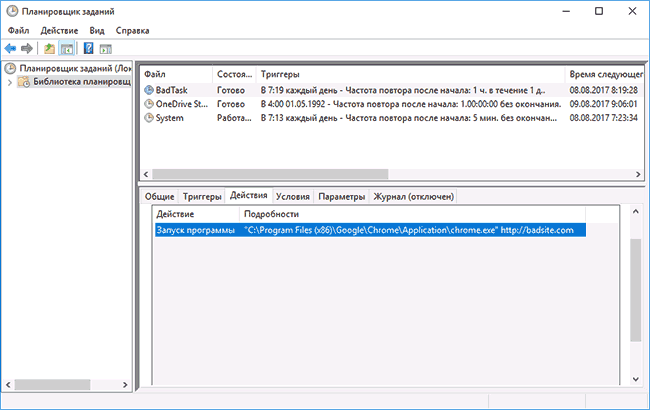
Task: Select the OneDrive task row
Action: click(180, 104)
